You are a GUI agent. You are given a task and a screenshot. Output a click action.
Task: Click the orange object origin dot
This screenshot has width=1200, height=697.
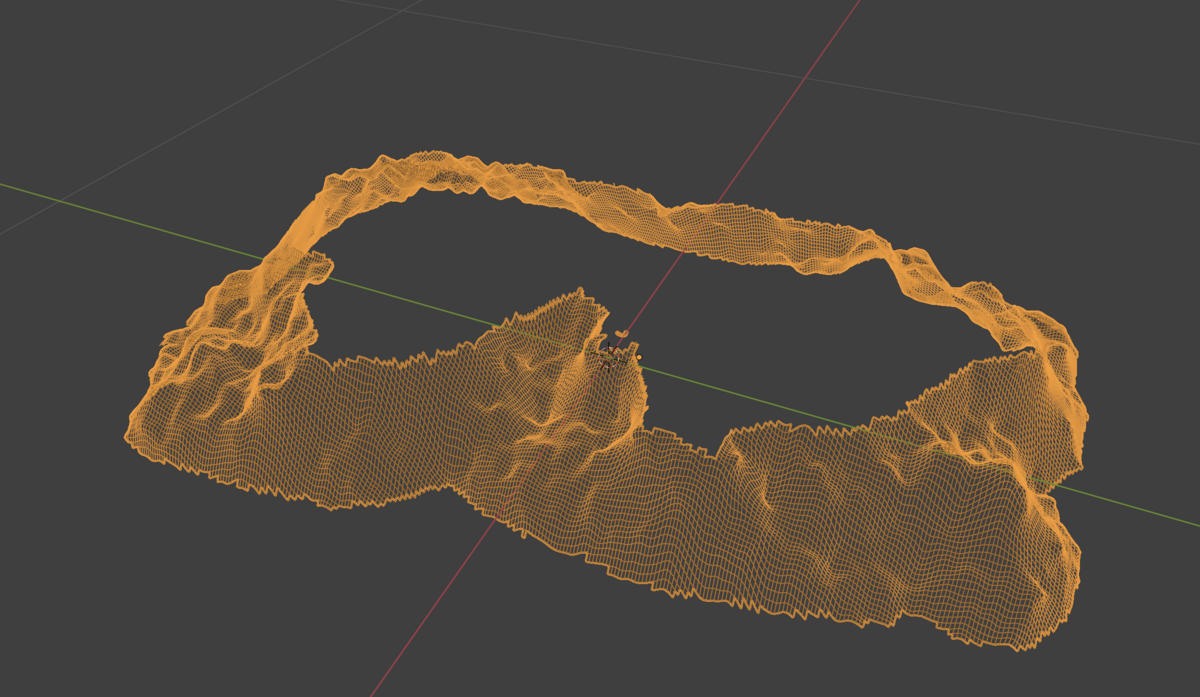[x=639, y=357]
